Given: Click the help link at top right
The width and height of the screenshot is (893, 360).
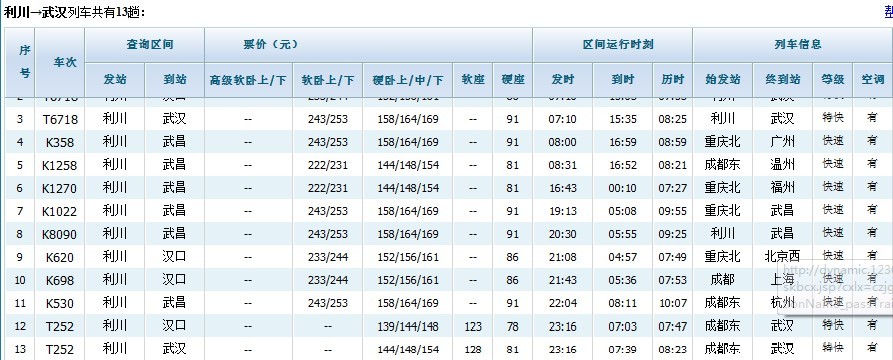Looking at the screenshot, I should (888, 11).
